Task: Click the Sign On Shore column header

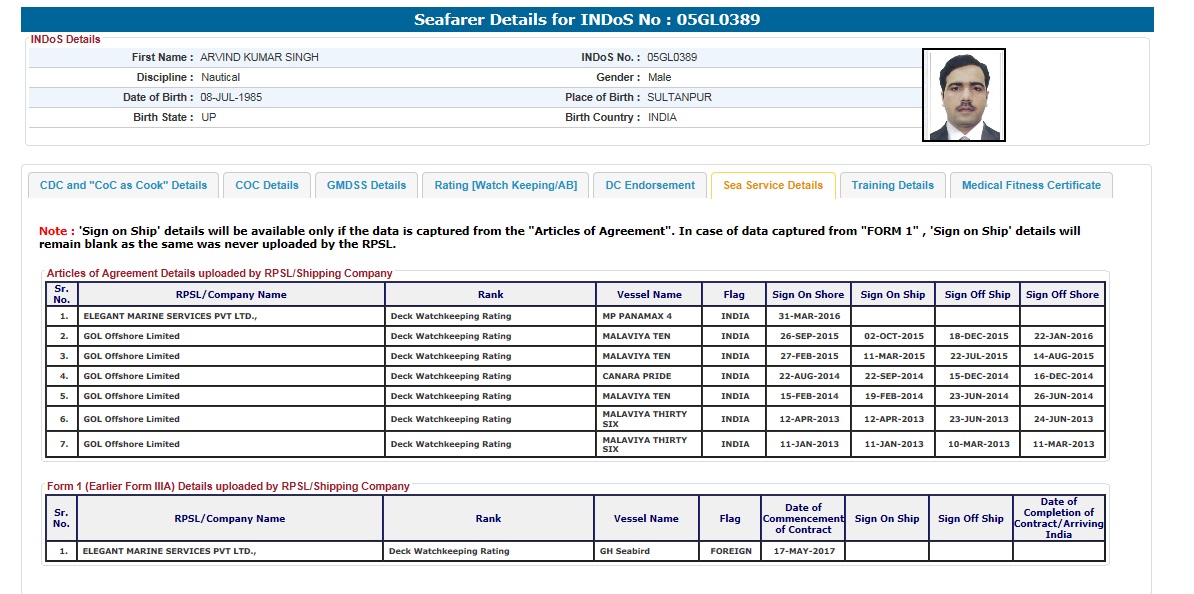Action: (808, 294)
